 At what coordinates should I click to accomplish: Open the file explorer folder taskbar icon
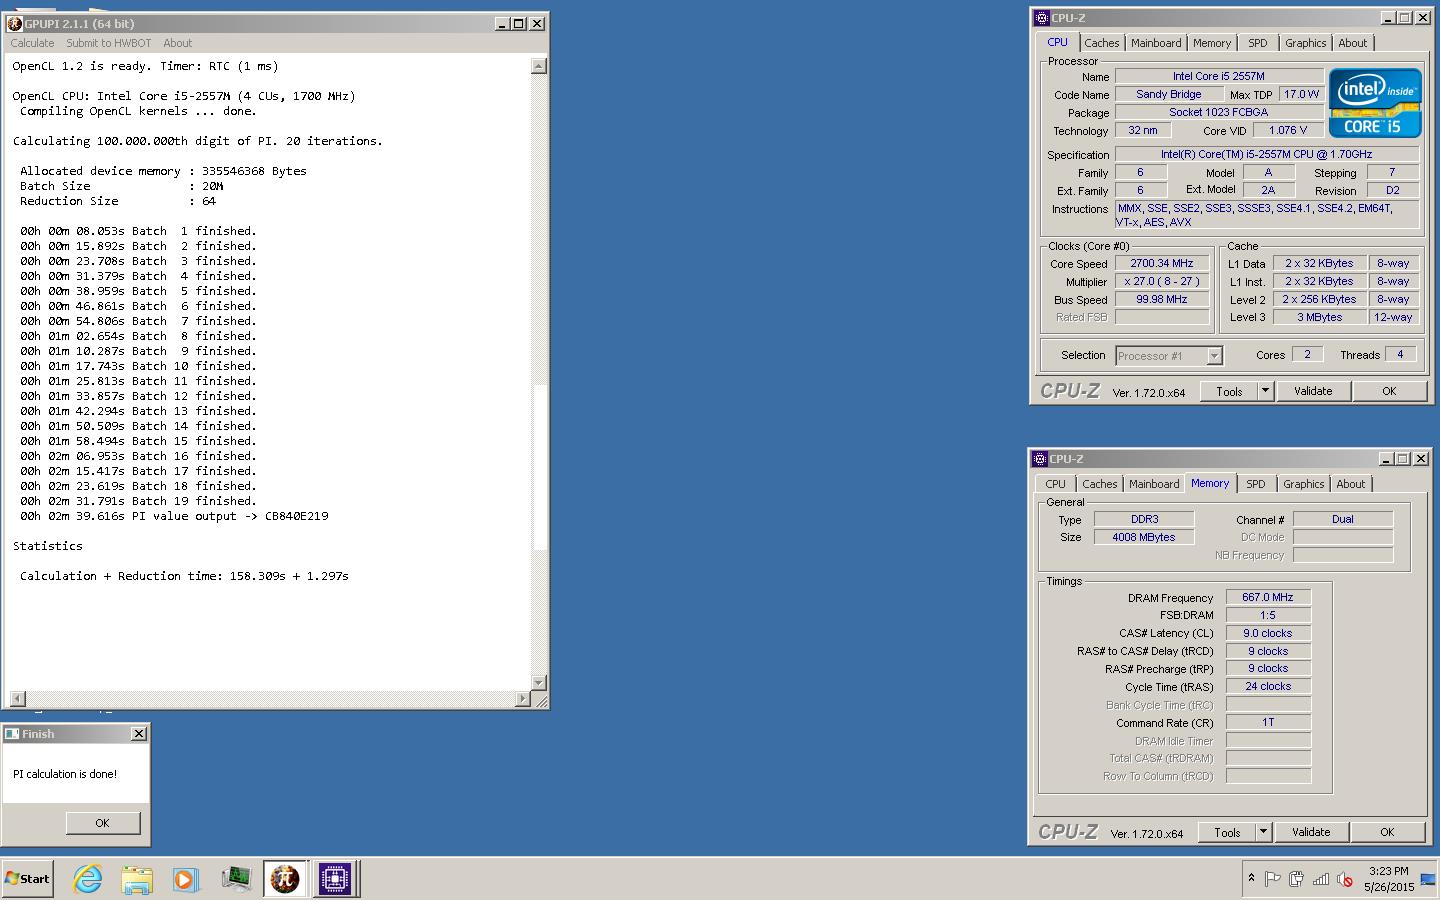click(137, 879)
